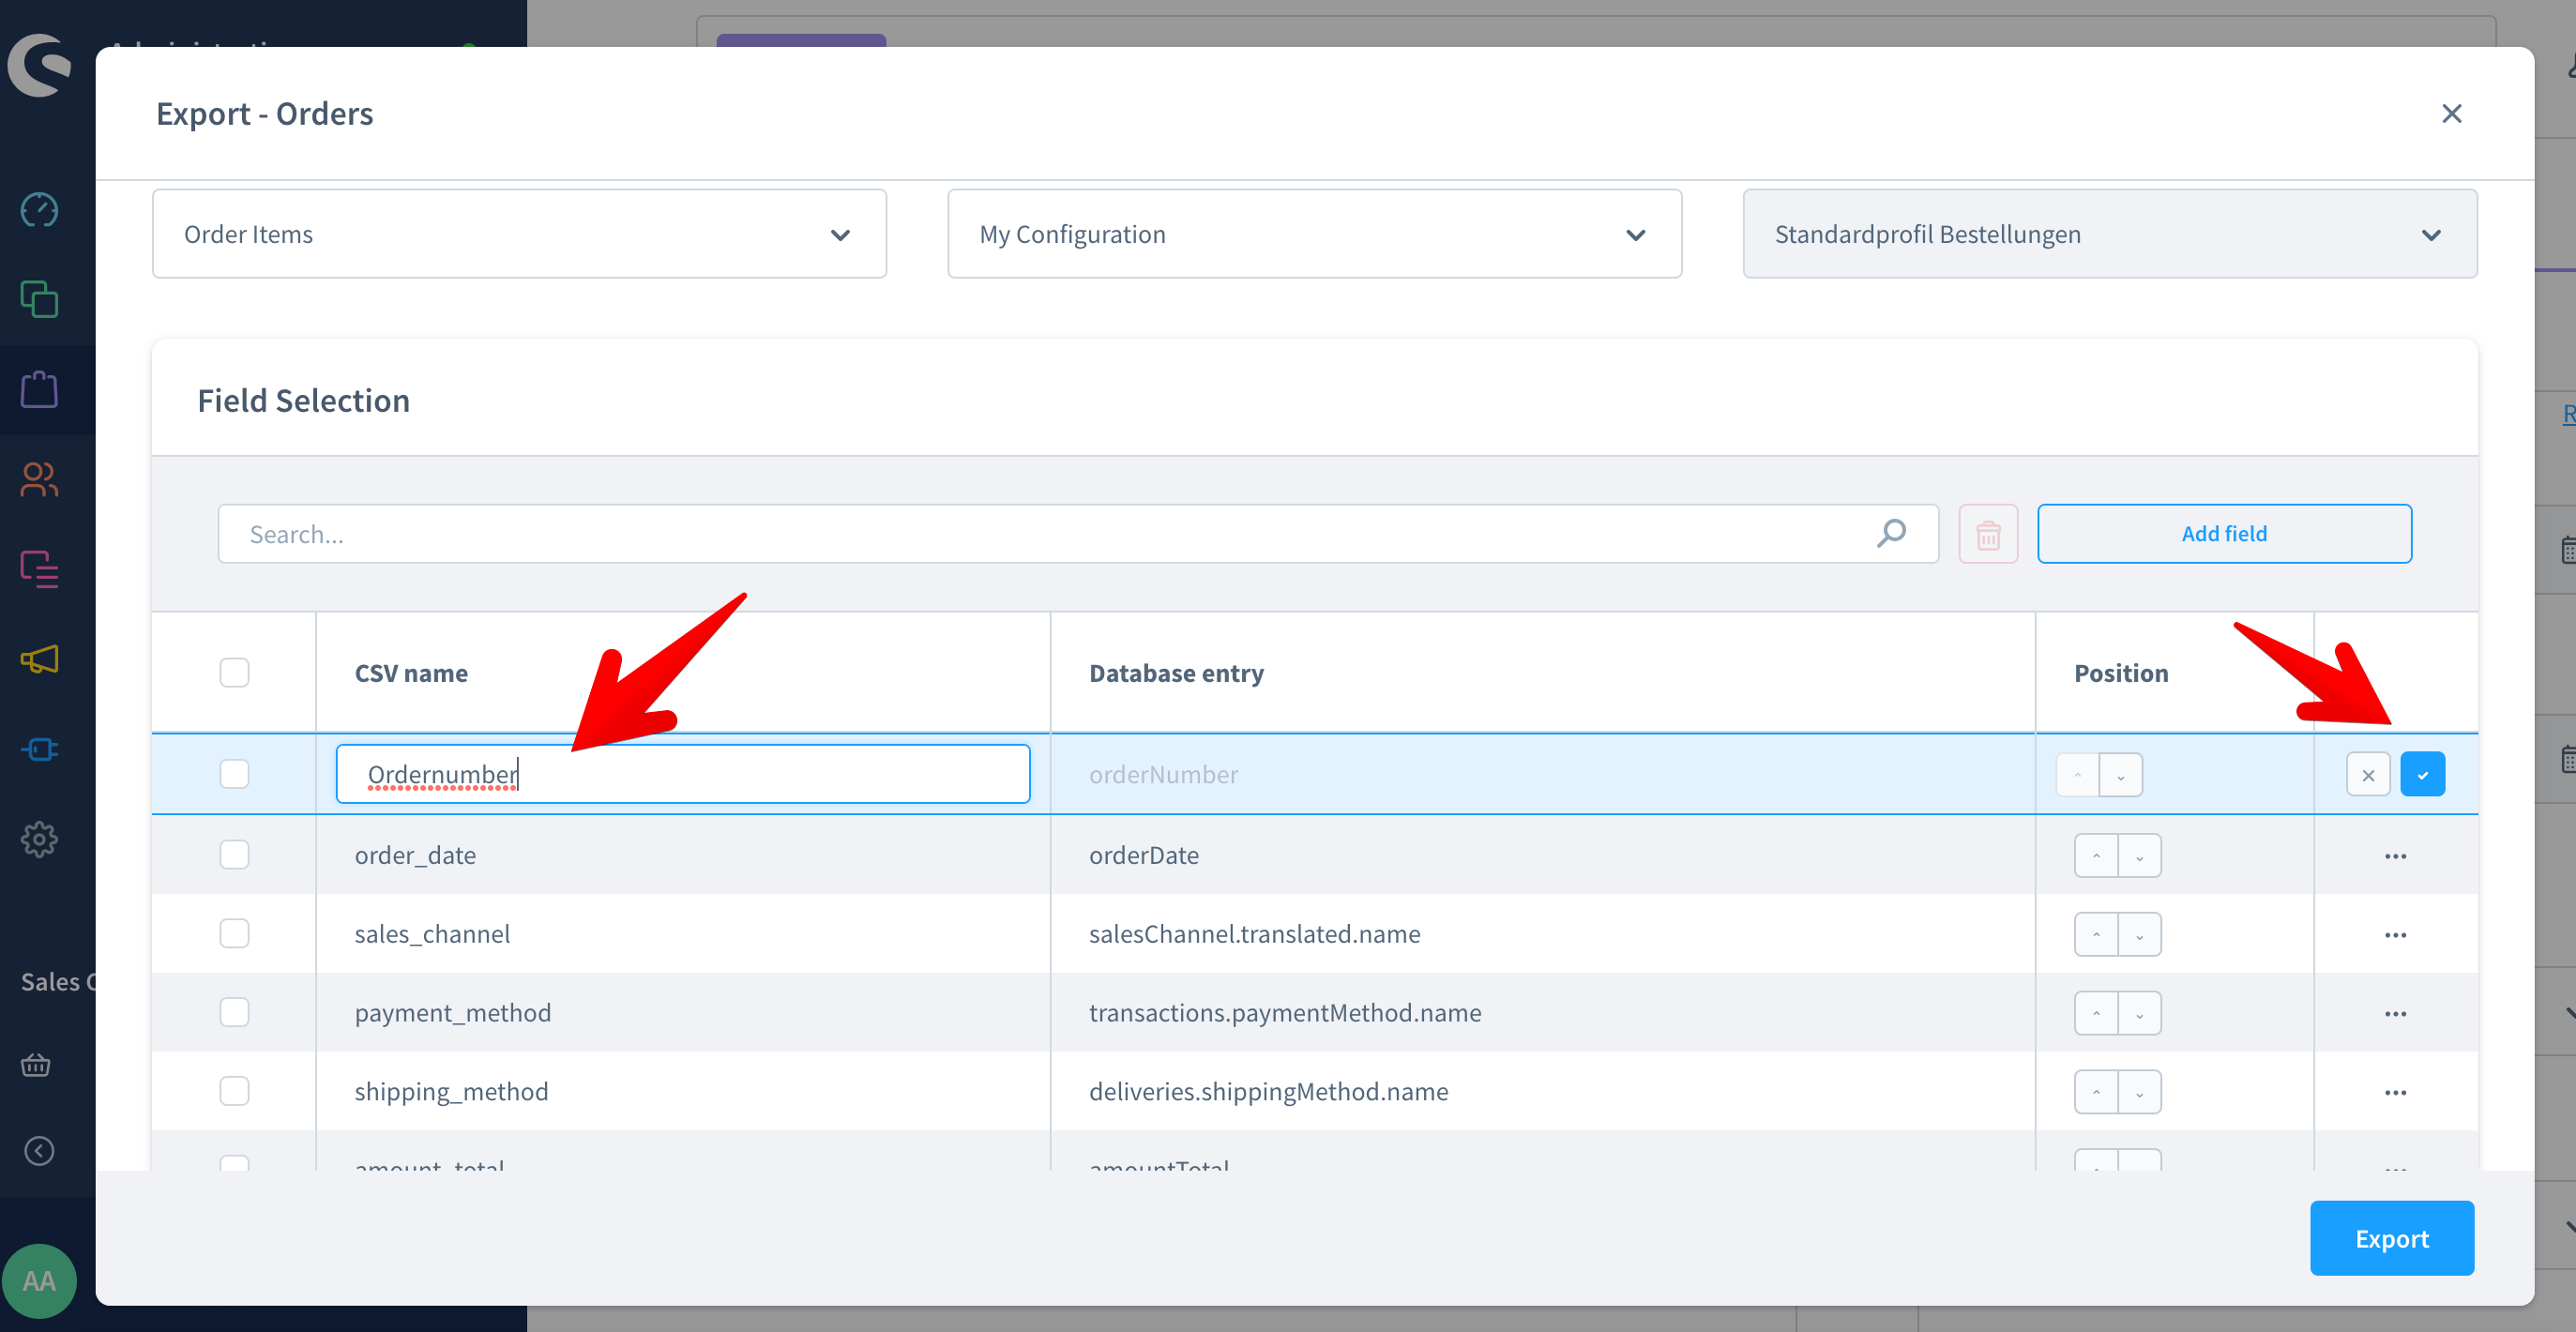
Task: Move payment_method row up
Action: coord(2096,1013)
